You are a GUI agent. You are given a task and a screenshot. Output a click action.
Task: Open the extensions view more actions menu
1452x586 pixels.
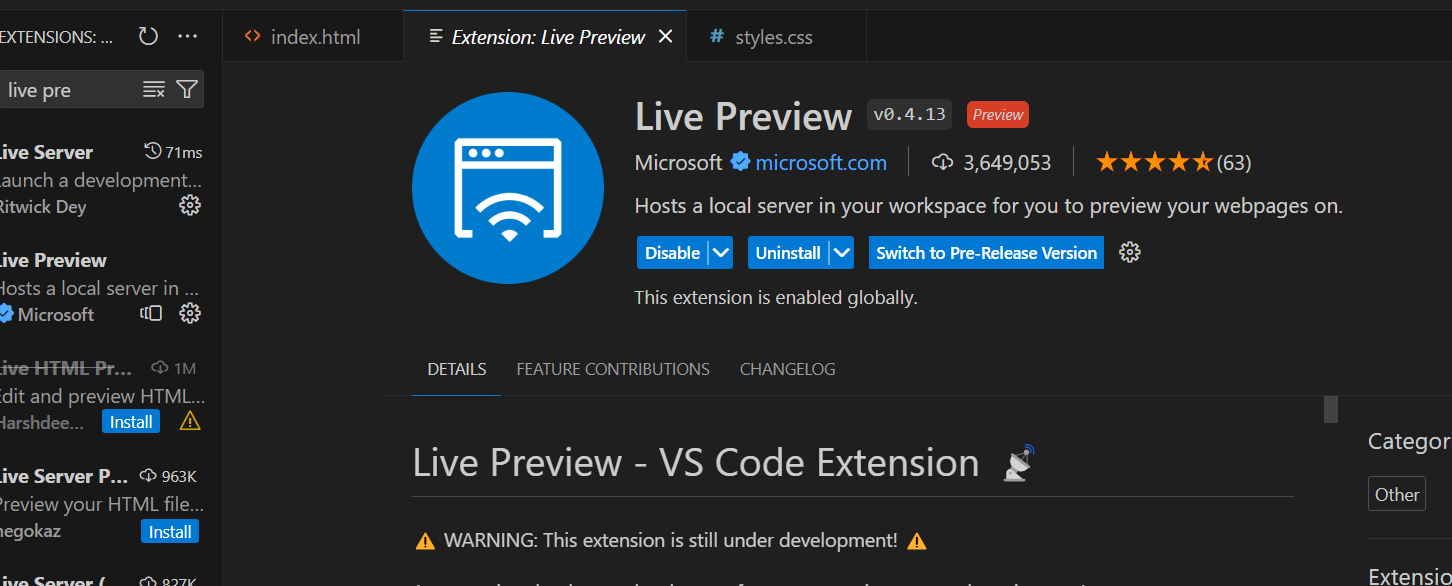[187, 37]
